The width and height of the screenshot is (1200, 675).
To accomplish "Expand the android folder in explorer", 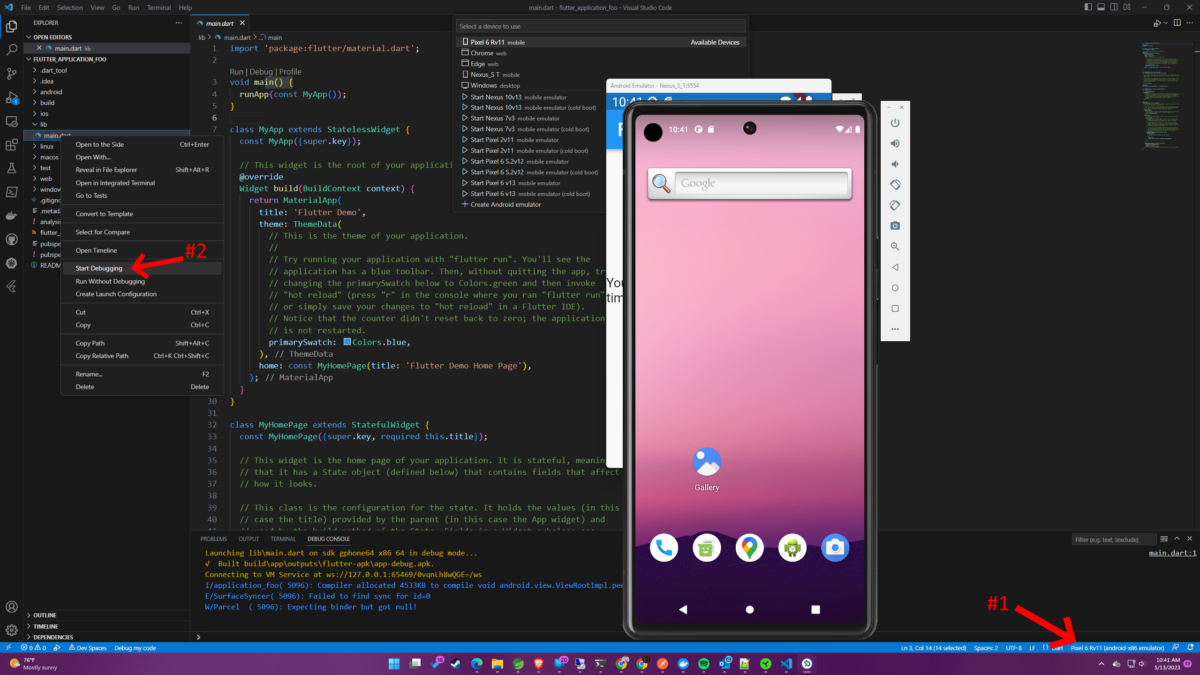I will pos(50,92).
